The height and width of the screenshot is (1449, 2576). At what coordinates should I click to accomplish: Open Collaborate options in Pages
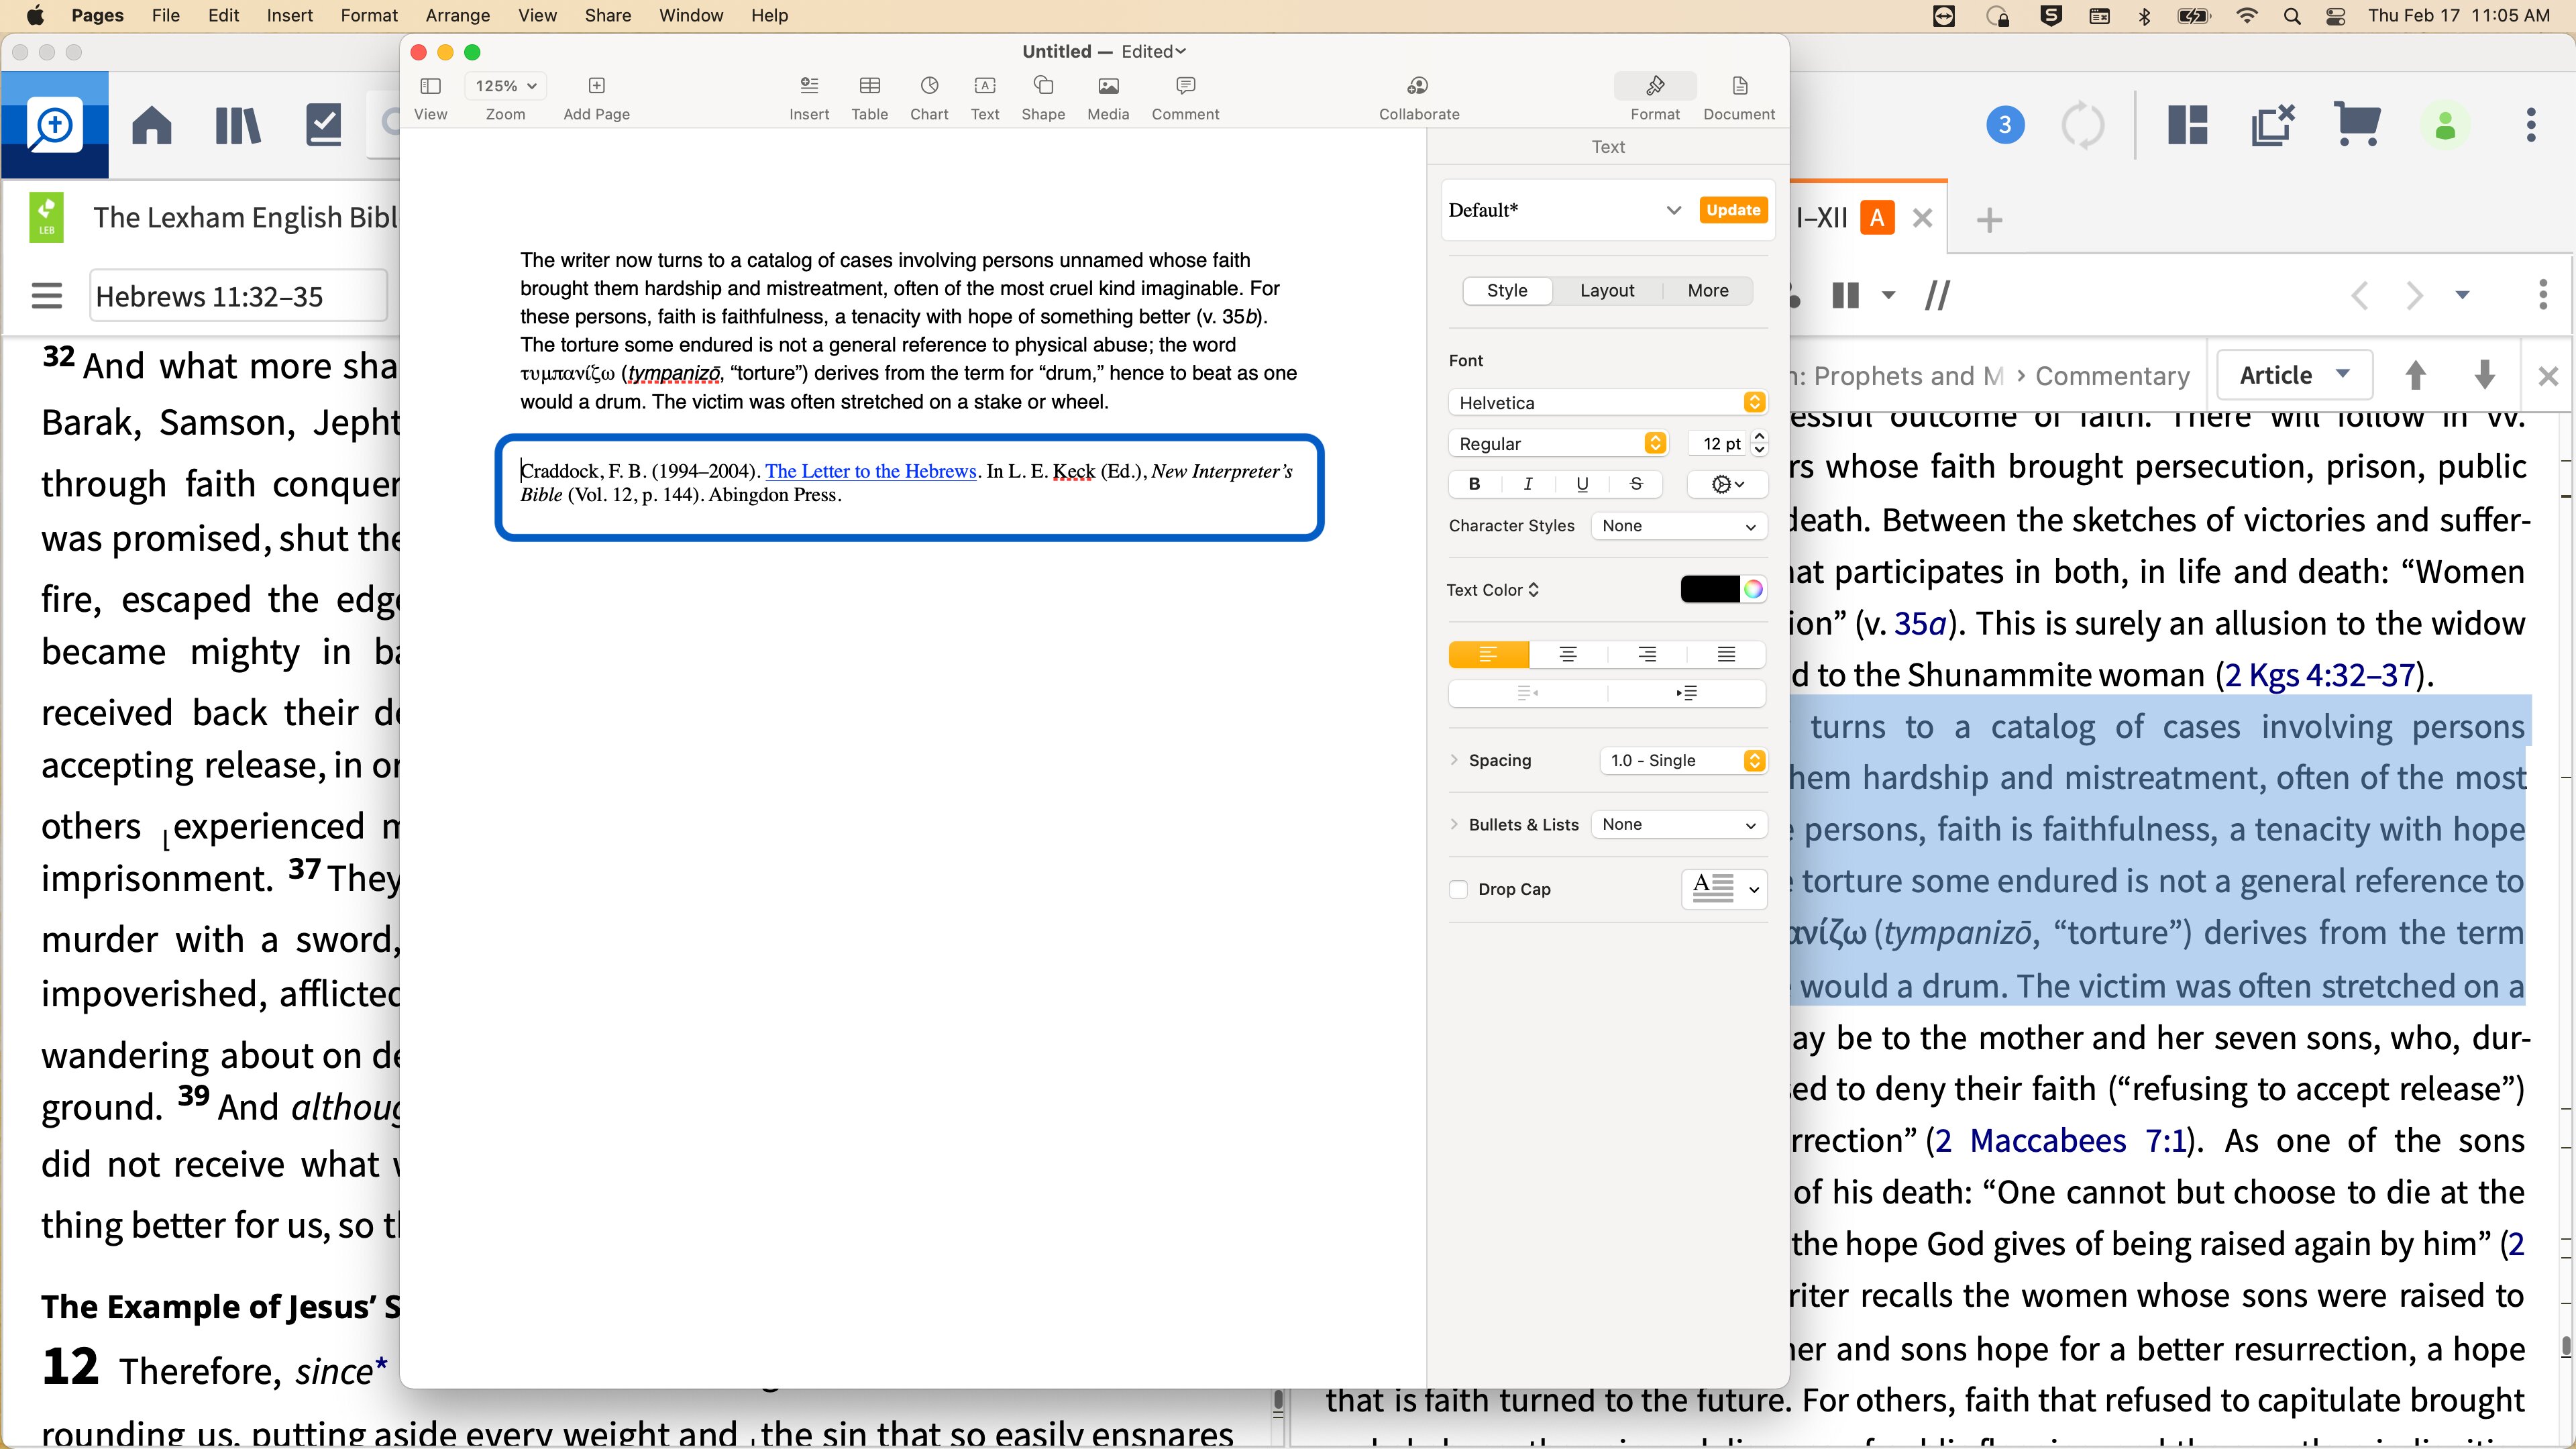coord(1418,97)
